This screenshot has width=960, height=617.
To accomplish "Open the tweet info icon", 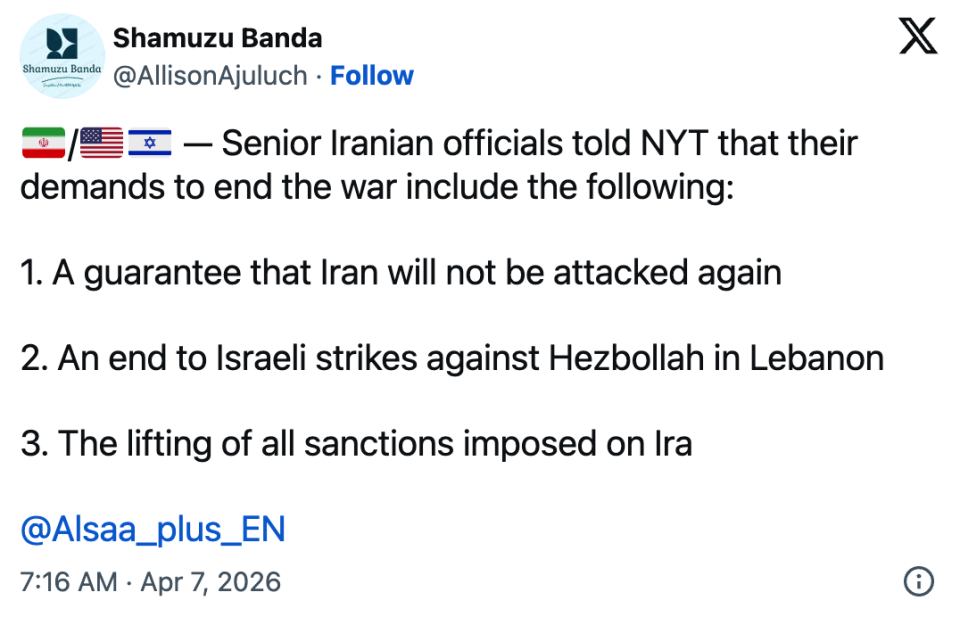I will pyautogui.click(x=918, y=581).
